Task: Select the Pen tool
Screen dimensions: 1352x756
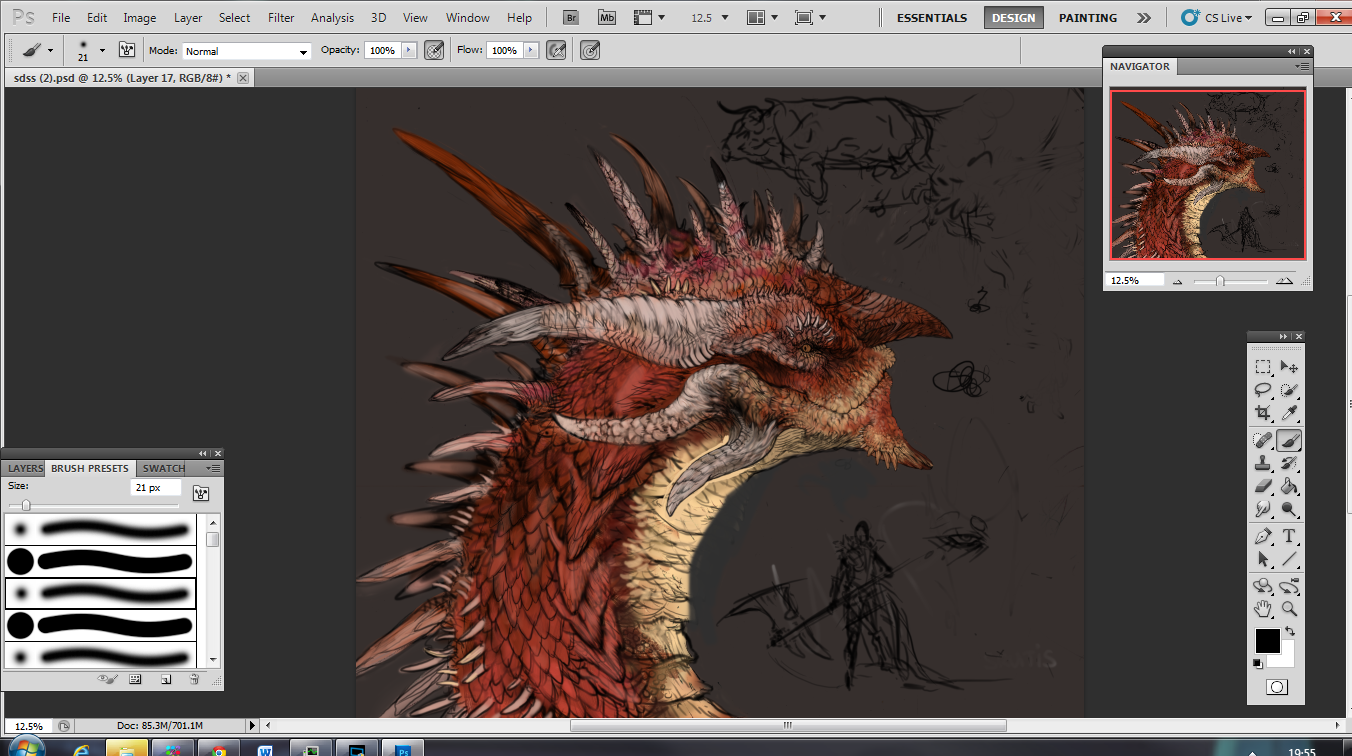Action: pyautogui.click(x=1263, y=536)
